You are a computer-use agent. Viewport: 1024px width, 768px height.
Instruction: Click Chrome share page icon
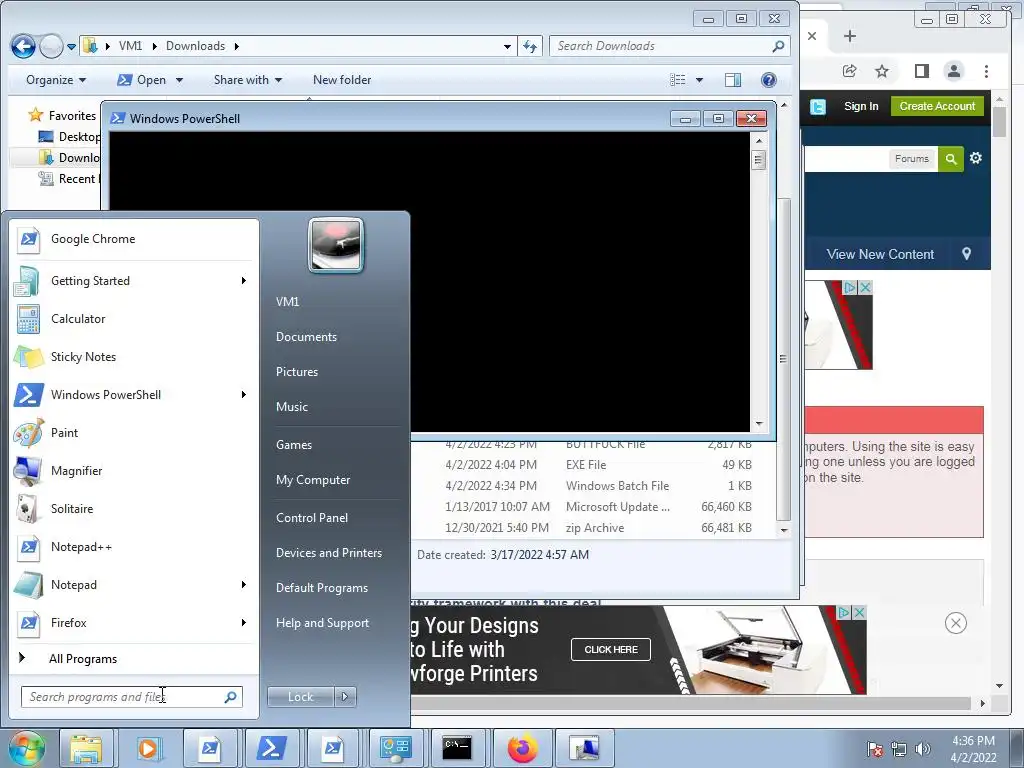(x=849, y=71)
